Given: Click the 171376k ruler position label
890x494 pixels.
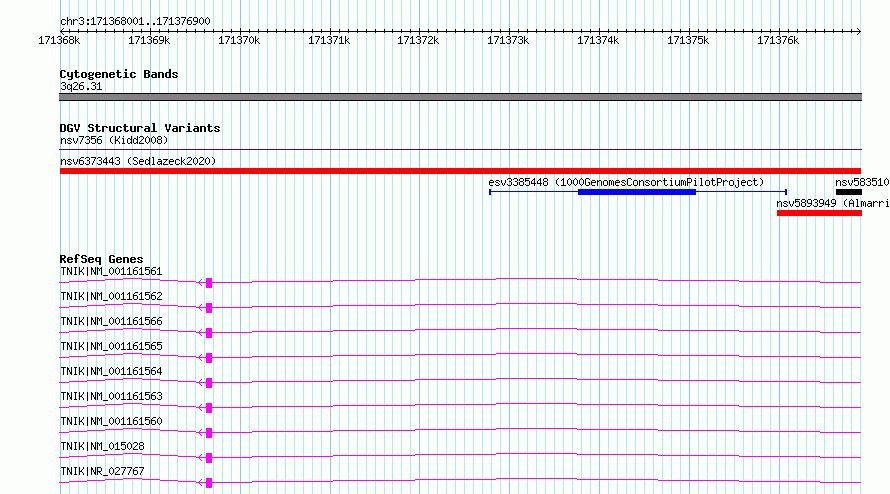Looking at the screenshot, I should (x=778, y=40).
